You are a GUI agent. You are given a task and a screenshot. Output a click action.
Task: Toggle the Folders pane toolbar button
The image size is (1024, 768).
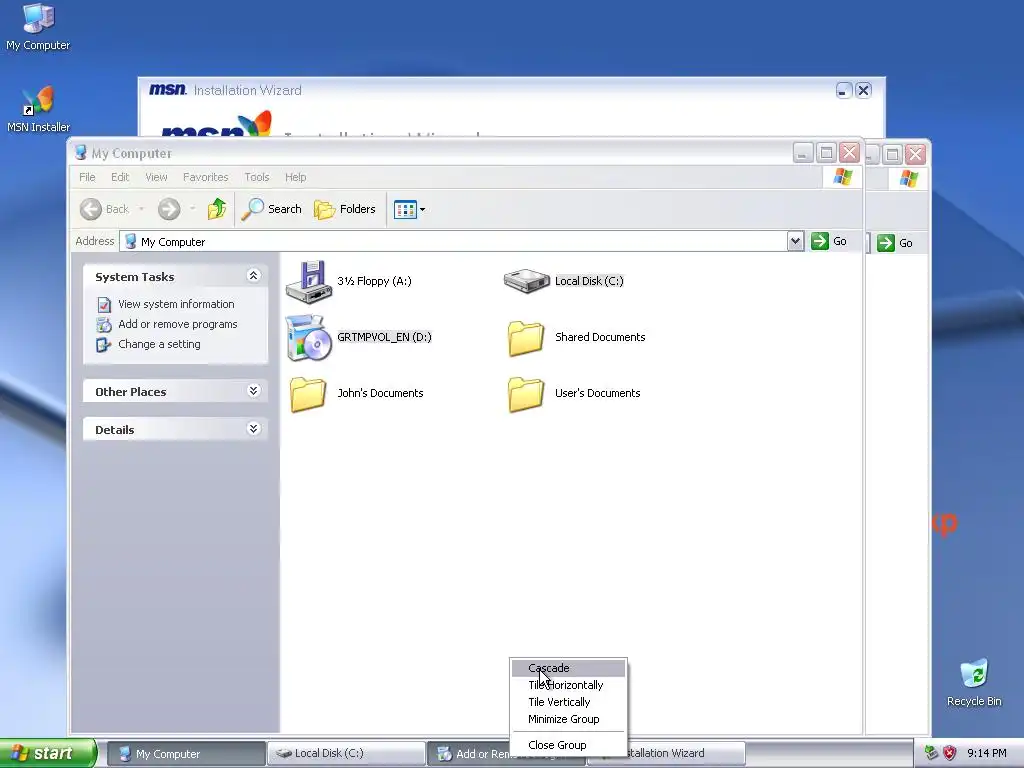(x=345, y=209)
